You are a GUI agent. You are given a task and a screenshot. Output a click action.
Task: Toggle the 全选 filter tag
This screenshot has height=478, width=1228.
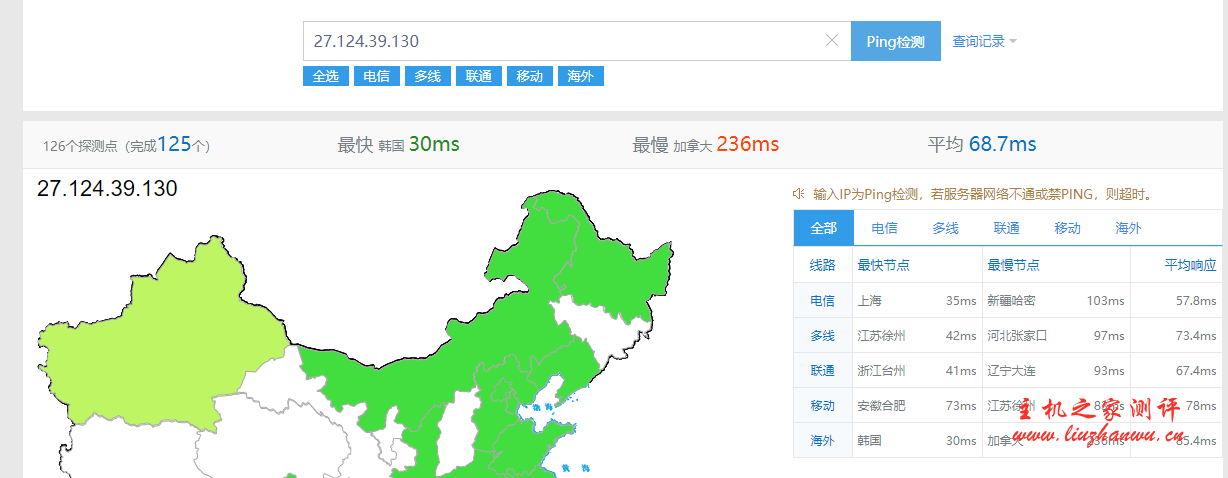coord(326,76)
